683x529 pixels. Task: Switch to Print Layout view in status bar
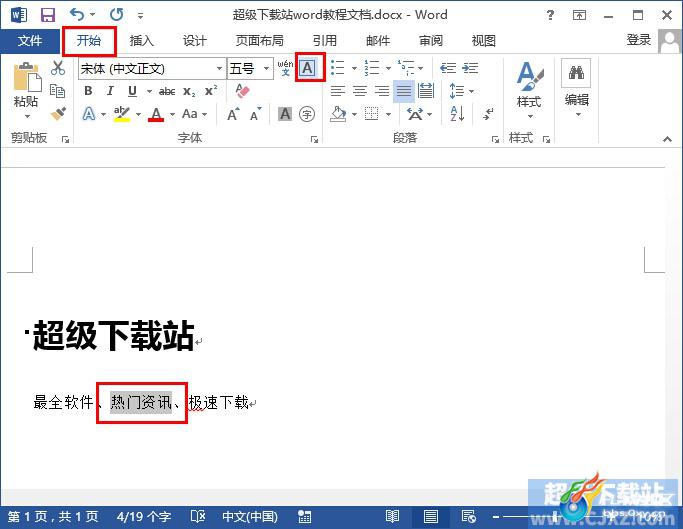430,517
